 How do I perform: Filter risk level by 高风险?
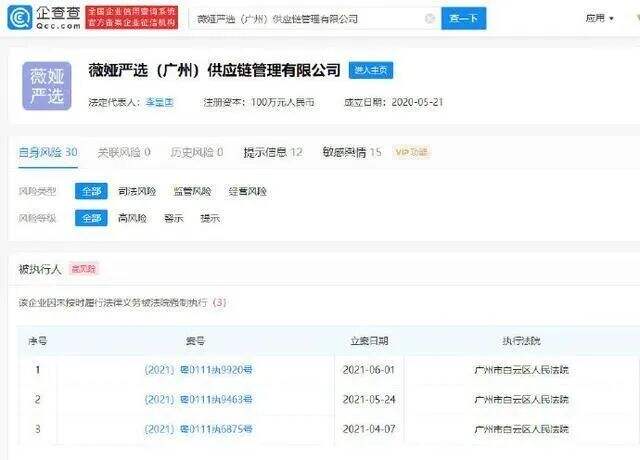pyautogui.click(x=132, y=218)
